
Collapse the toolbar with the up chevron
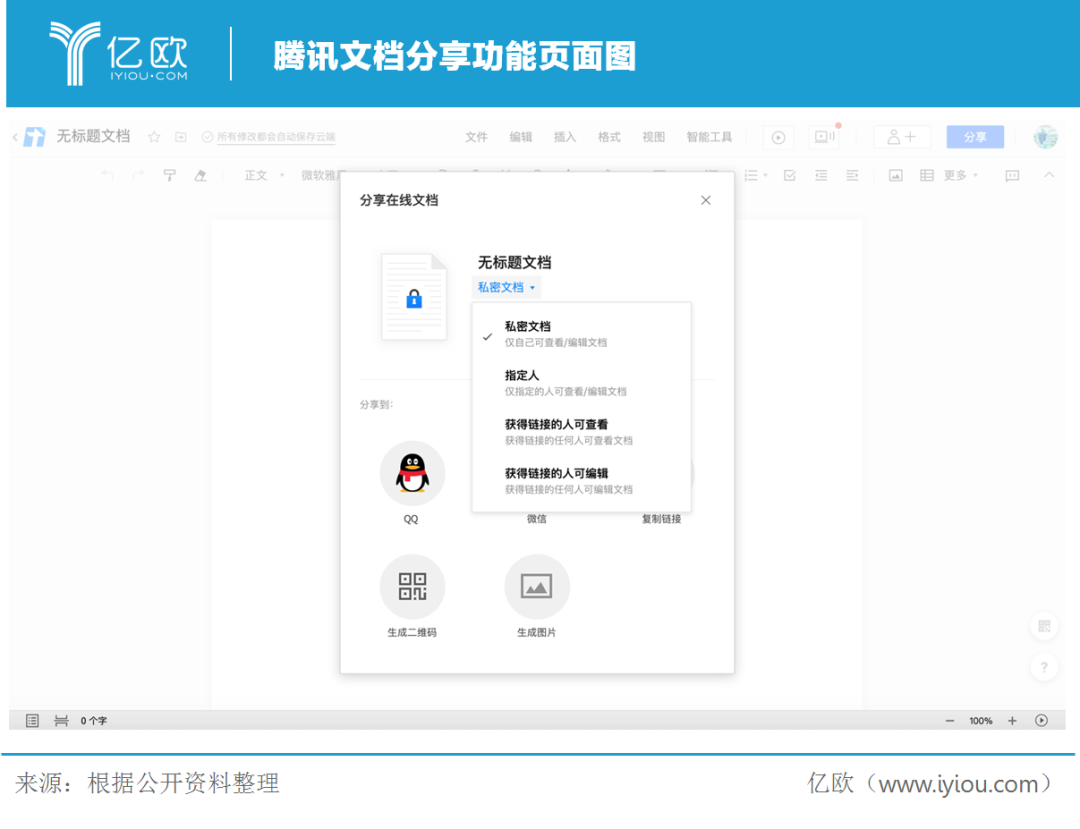[x=1049, y=175]
